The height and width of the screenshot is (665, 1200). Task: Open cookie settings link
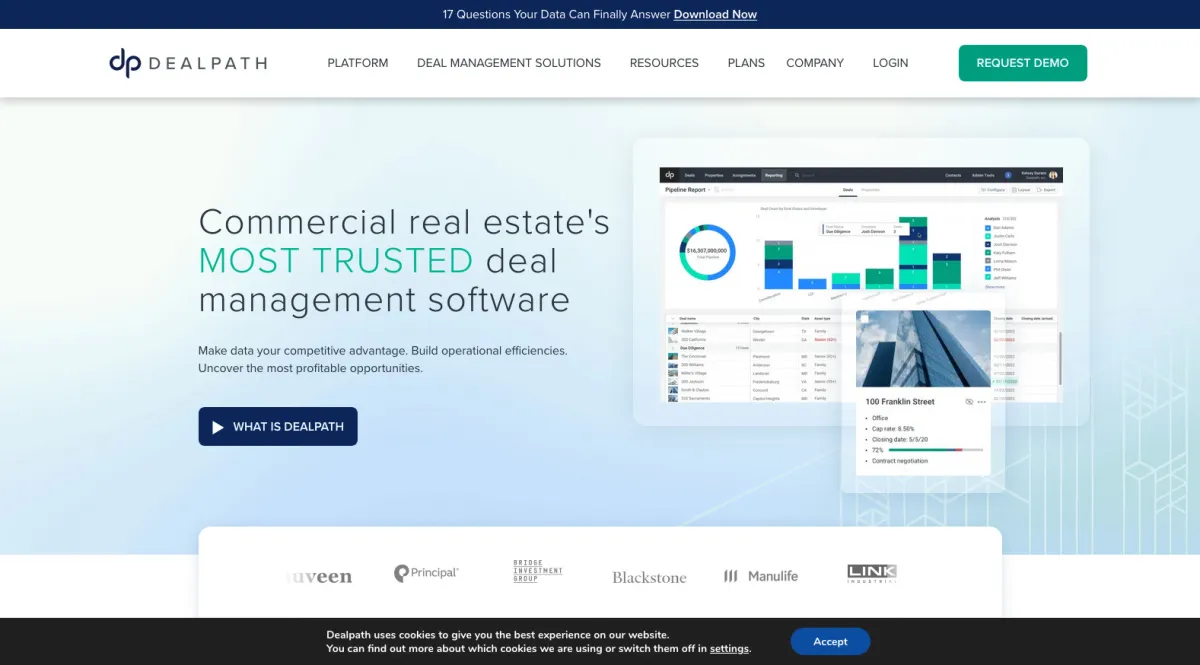point(729,649)
